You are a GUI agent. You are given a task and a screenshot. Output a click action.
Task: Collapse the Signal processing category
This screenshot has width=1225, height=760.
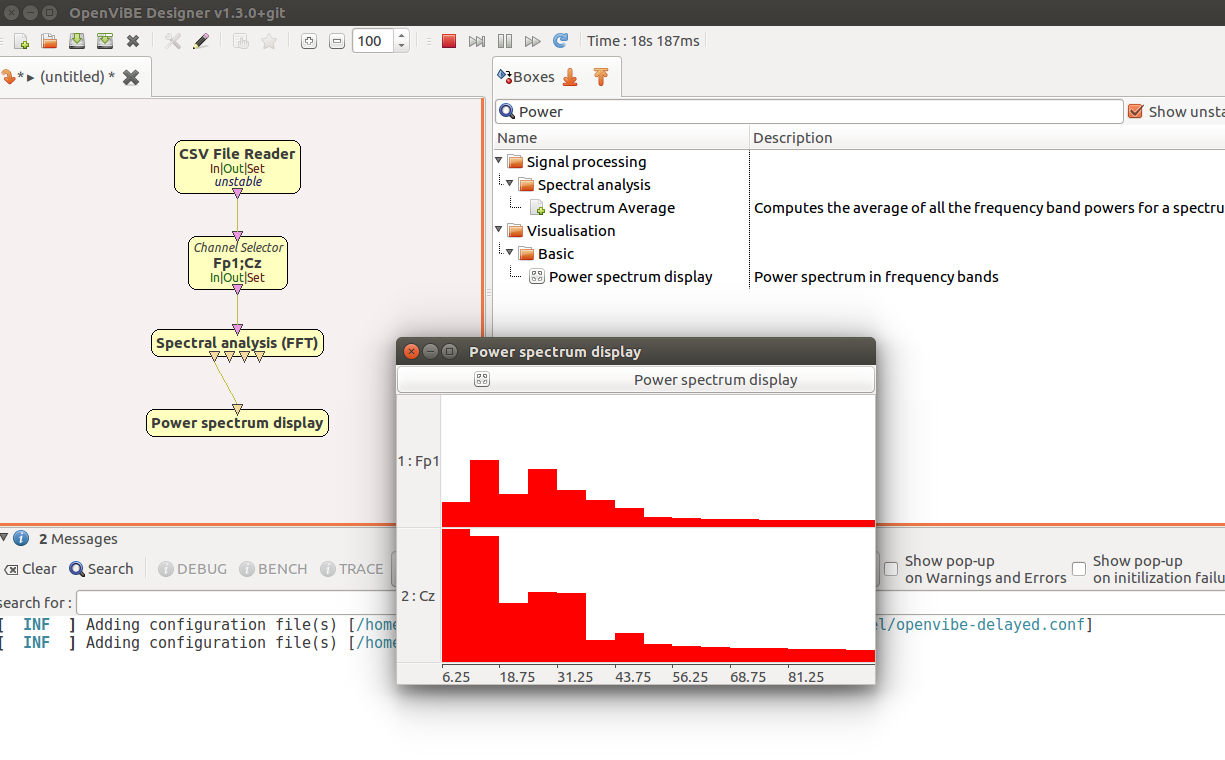pos(499,161)
